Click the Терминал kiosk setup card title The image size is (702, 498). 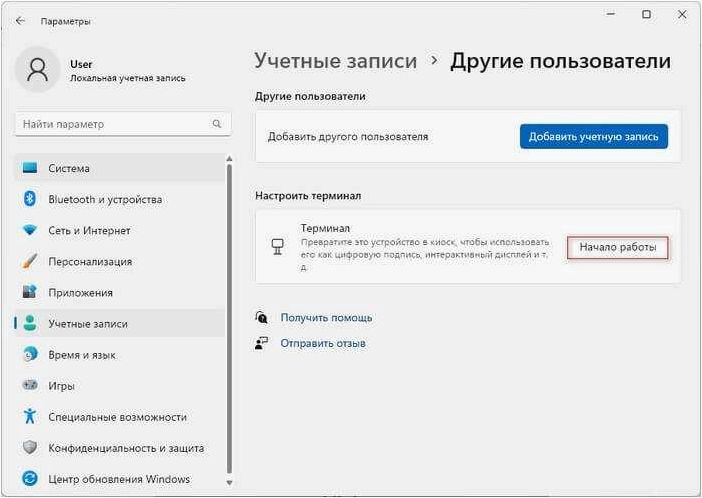tap(325, 228)
